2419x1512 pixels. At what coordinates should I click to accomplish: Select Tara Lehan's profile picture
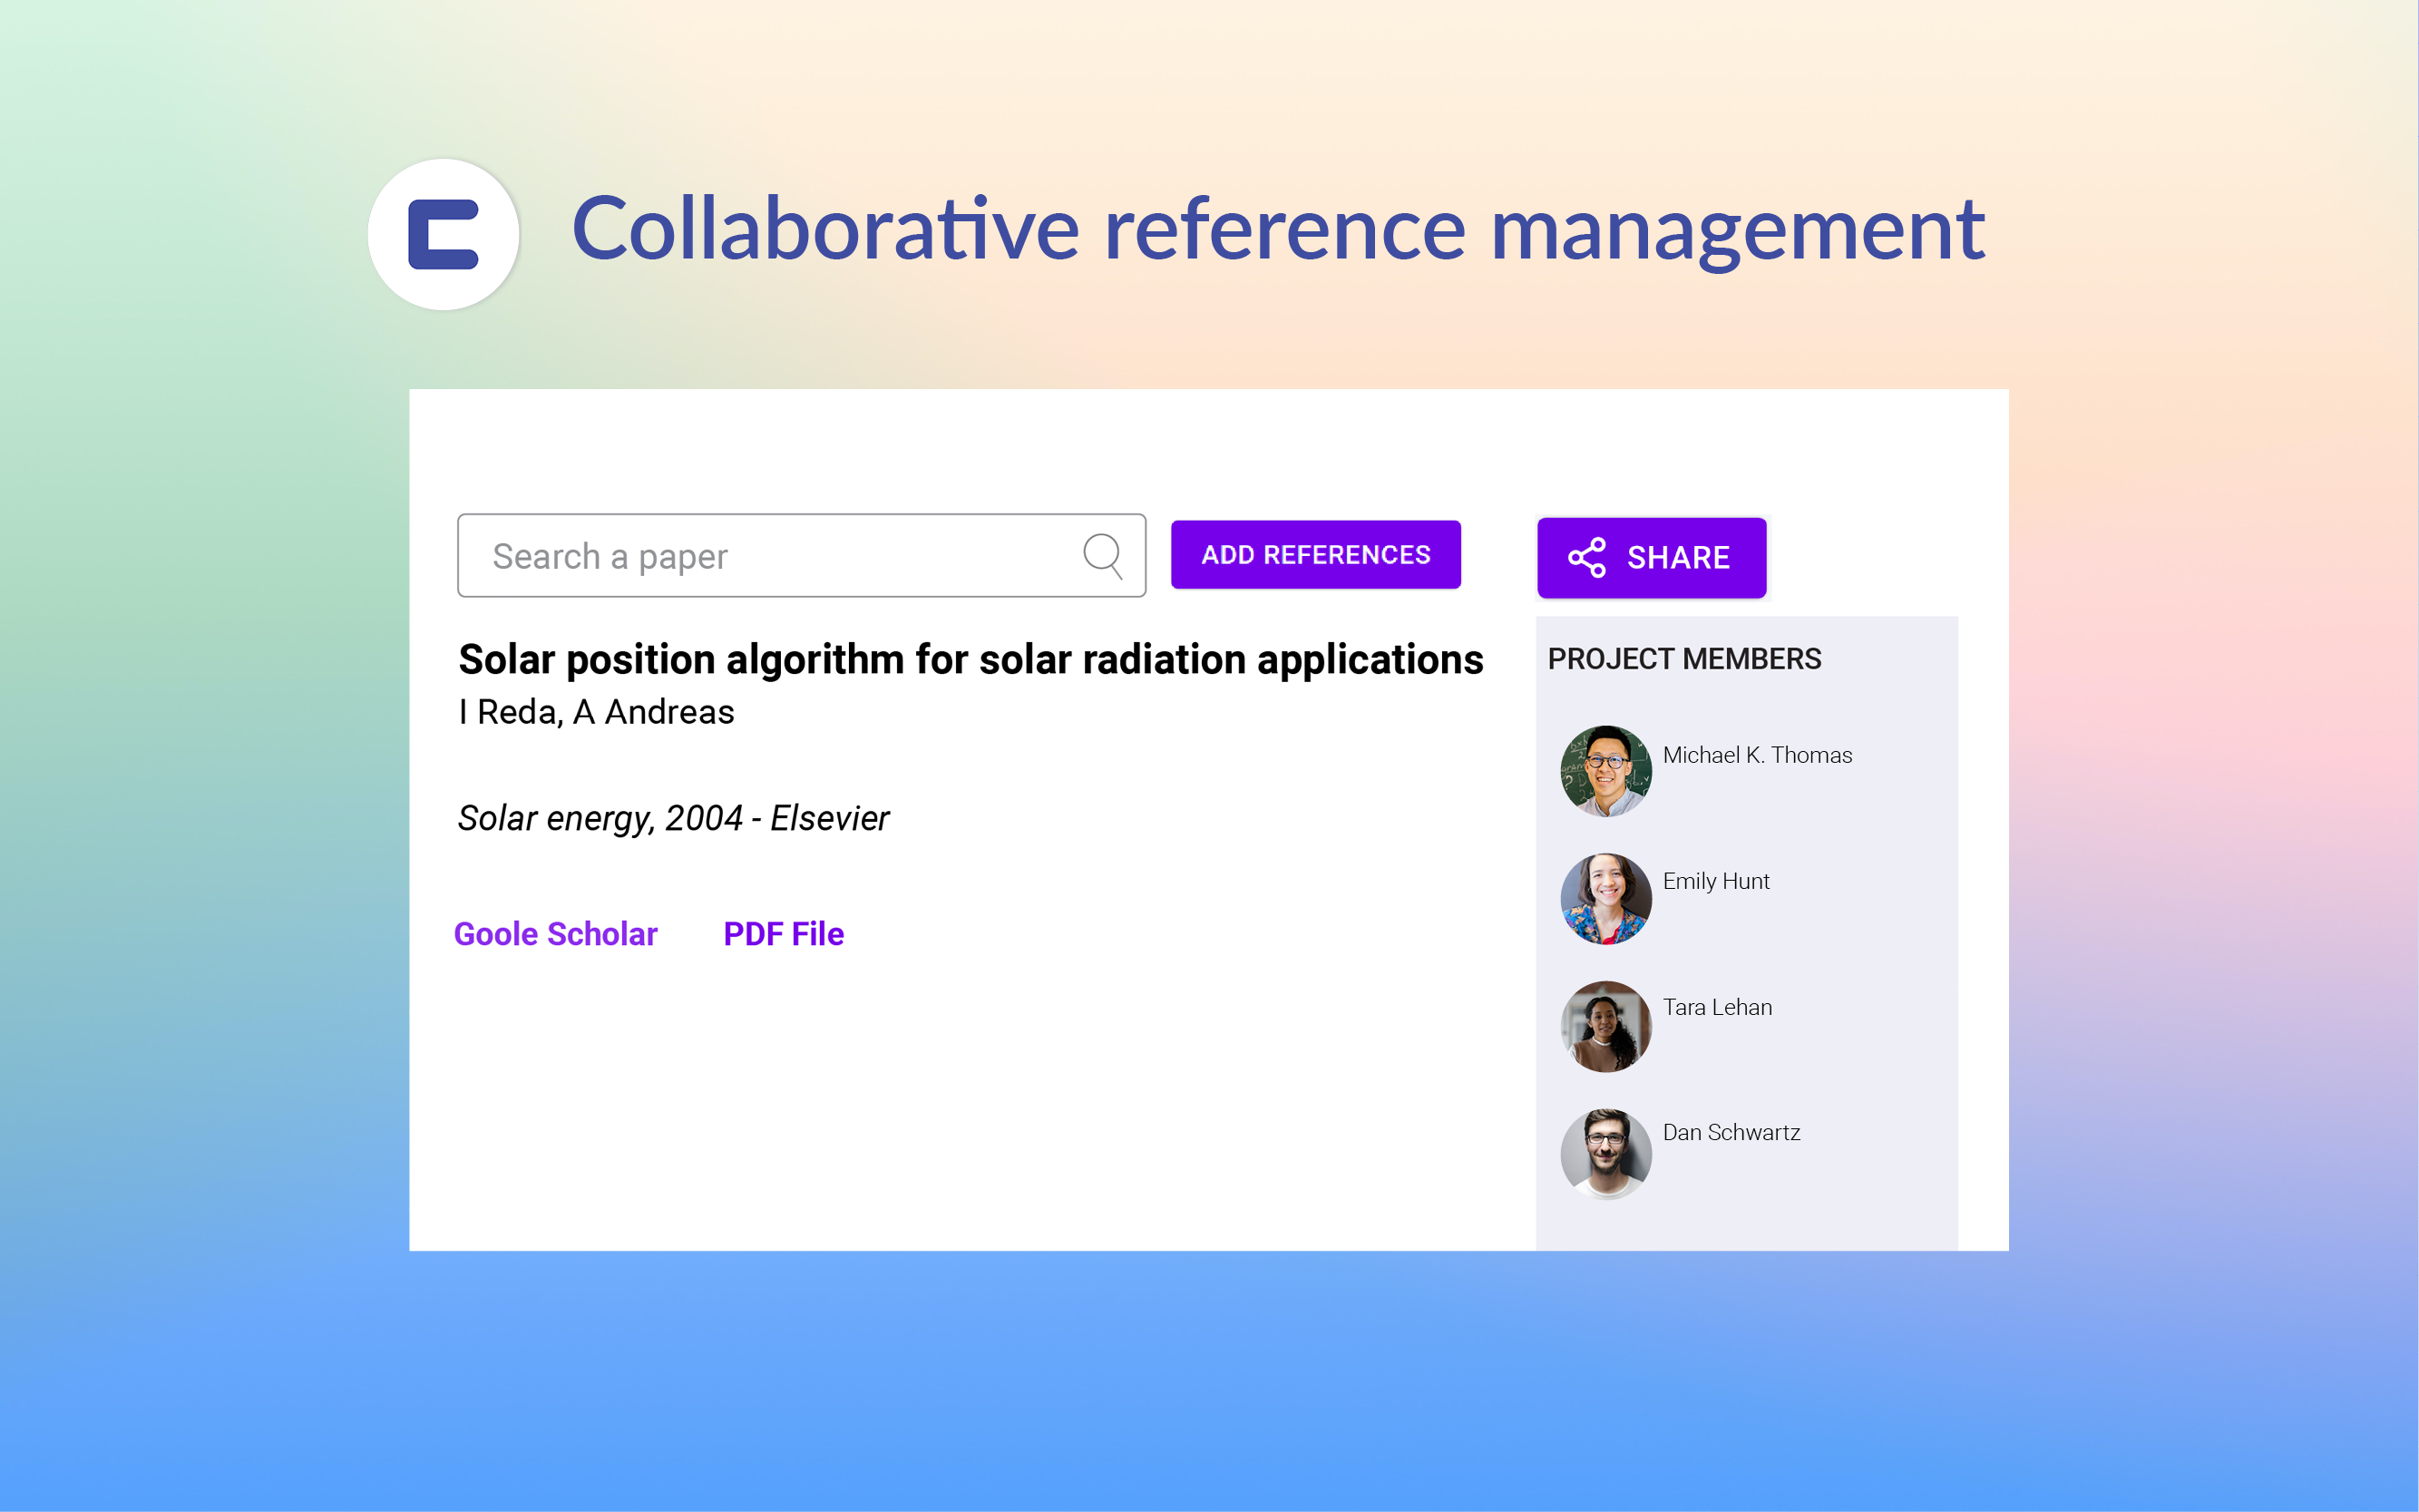point(1605,1026)
